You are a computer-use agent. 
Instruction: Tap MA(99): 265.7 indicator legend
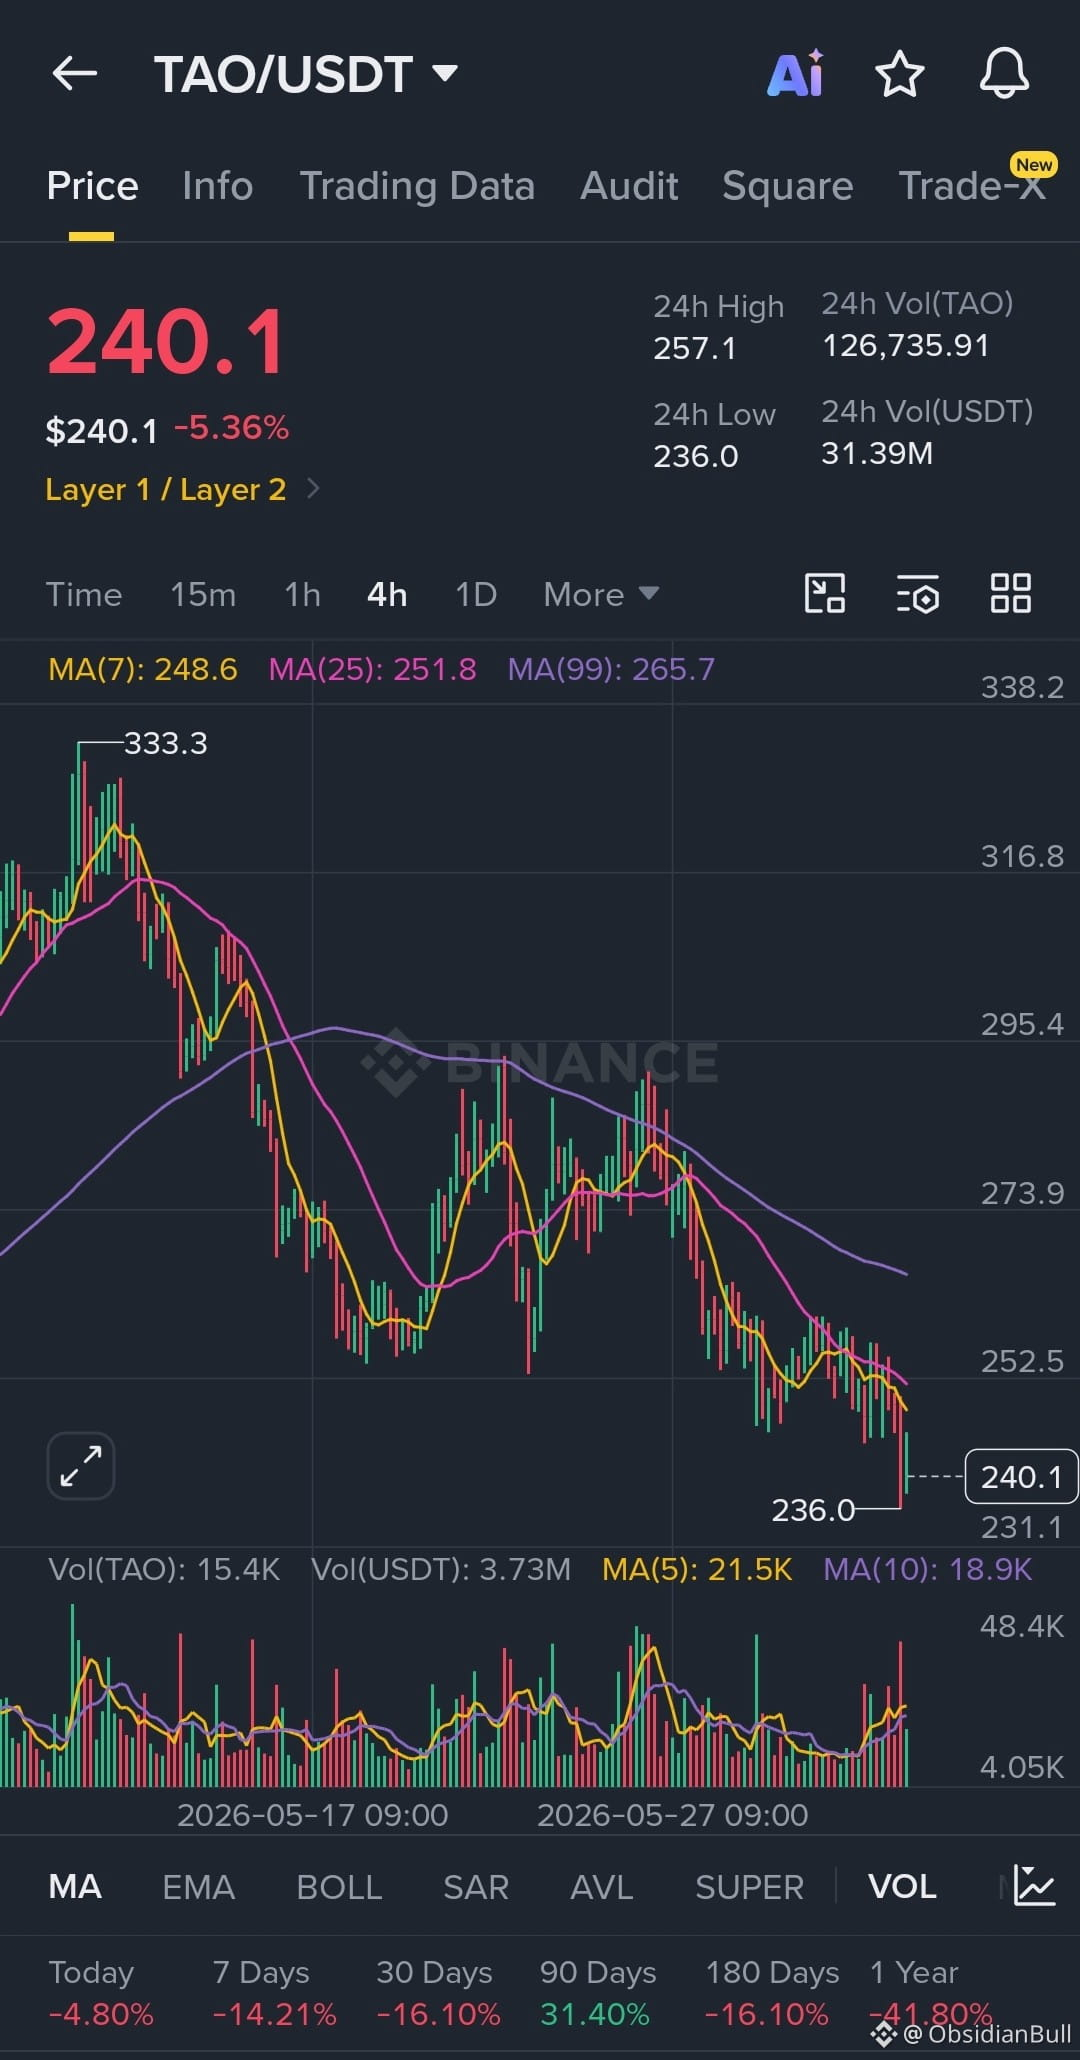(x=611, y=669)
